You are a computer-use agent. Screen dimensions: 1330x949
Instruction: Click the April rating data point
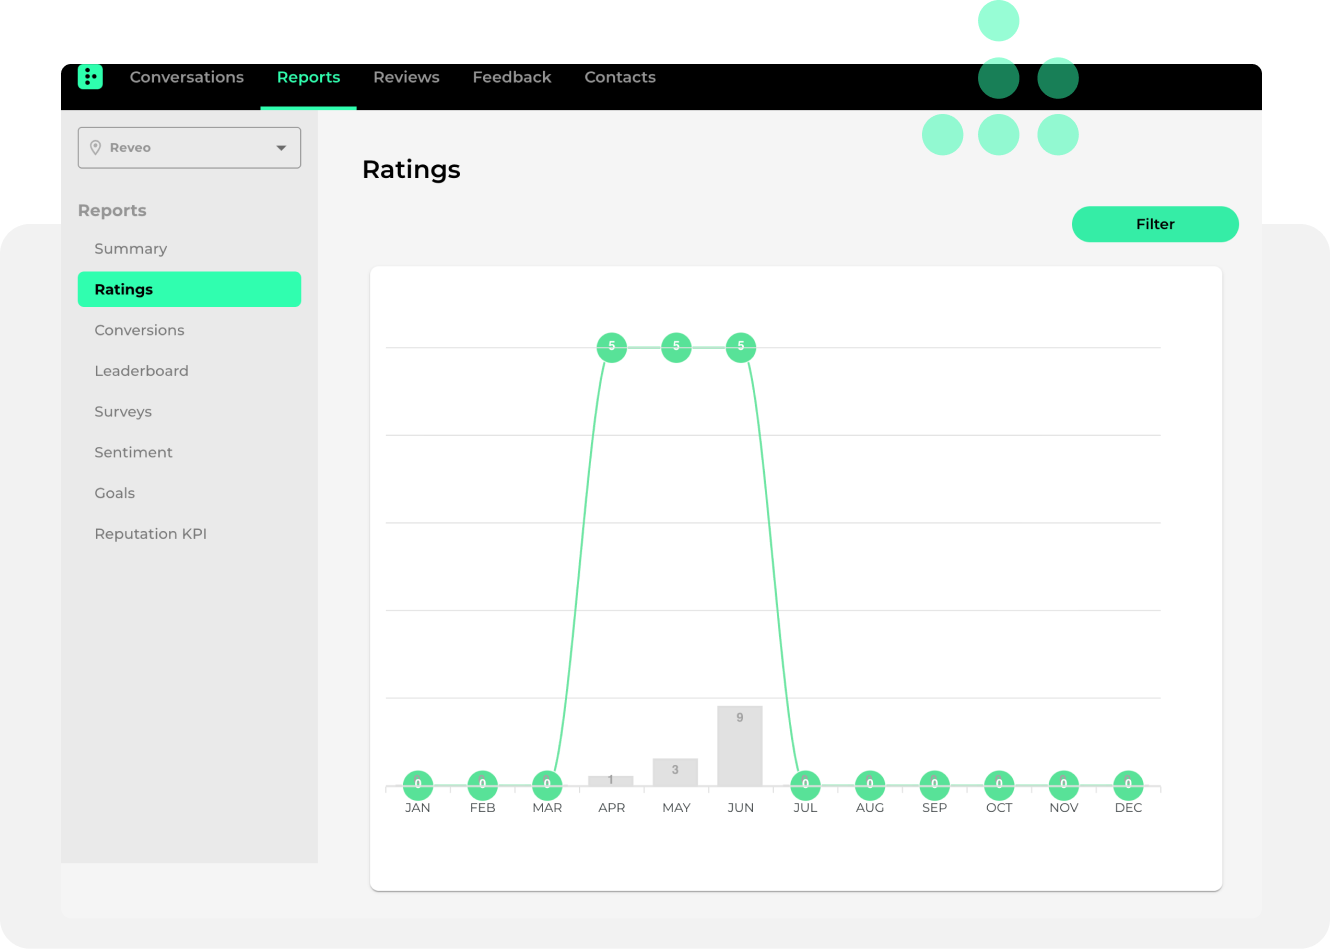[x=611, y=347]
